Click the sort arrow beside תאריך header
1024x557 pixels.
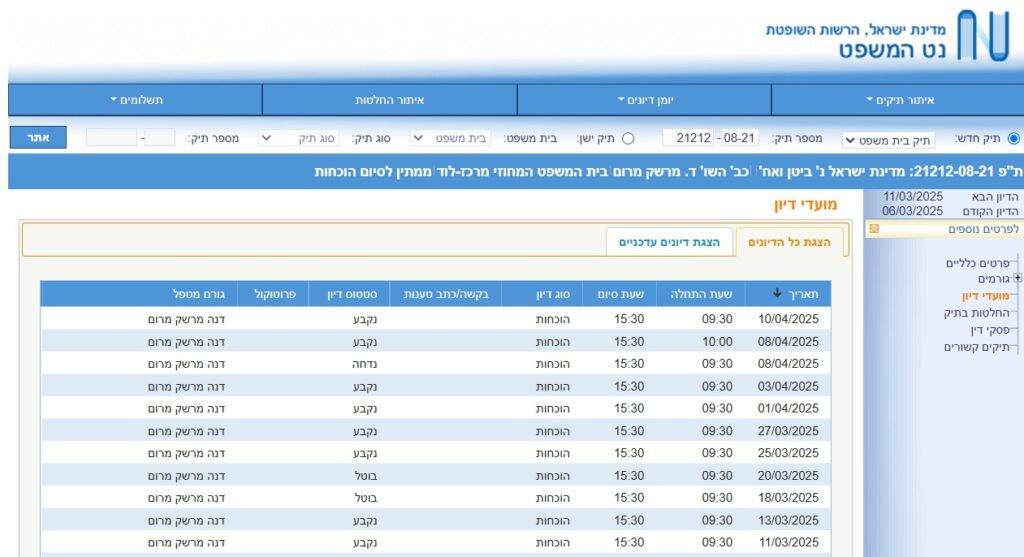(x=776, y=293)
